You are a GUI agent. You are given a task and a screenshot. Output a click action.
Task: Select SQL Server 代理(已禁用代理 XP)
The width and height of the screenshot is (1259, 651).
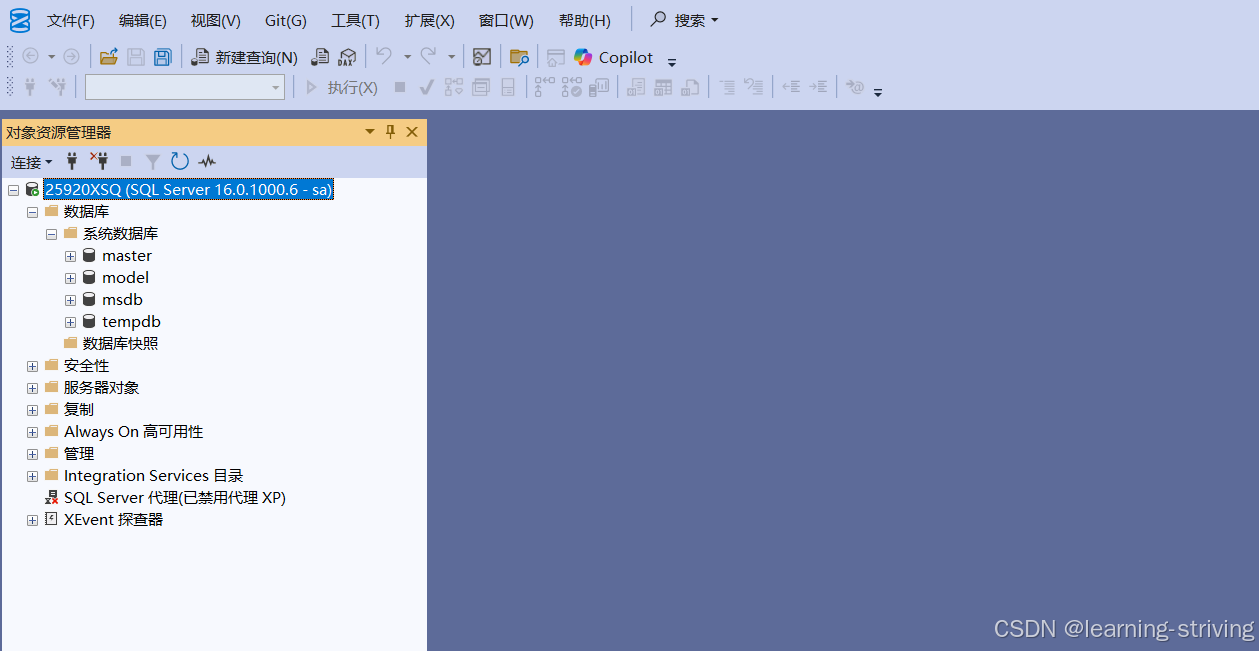[175, 498]
